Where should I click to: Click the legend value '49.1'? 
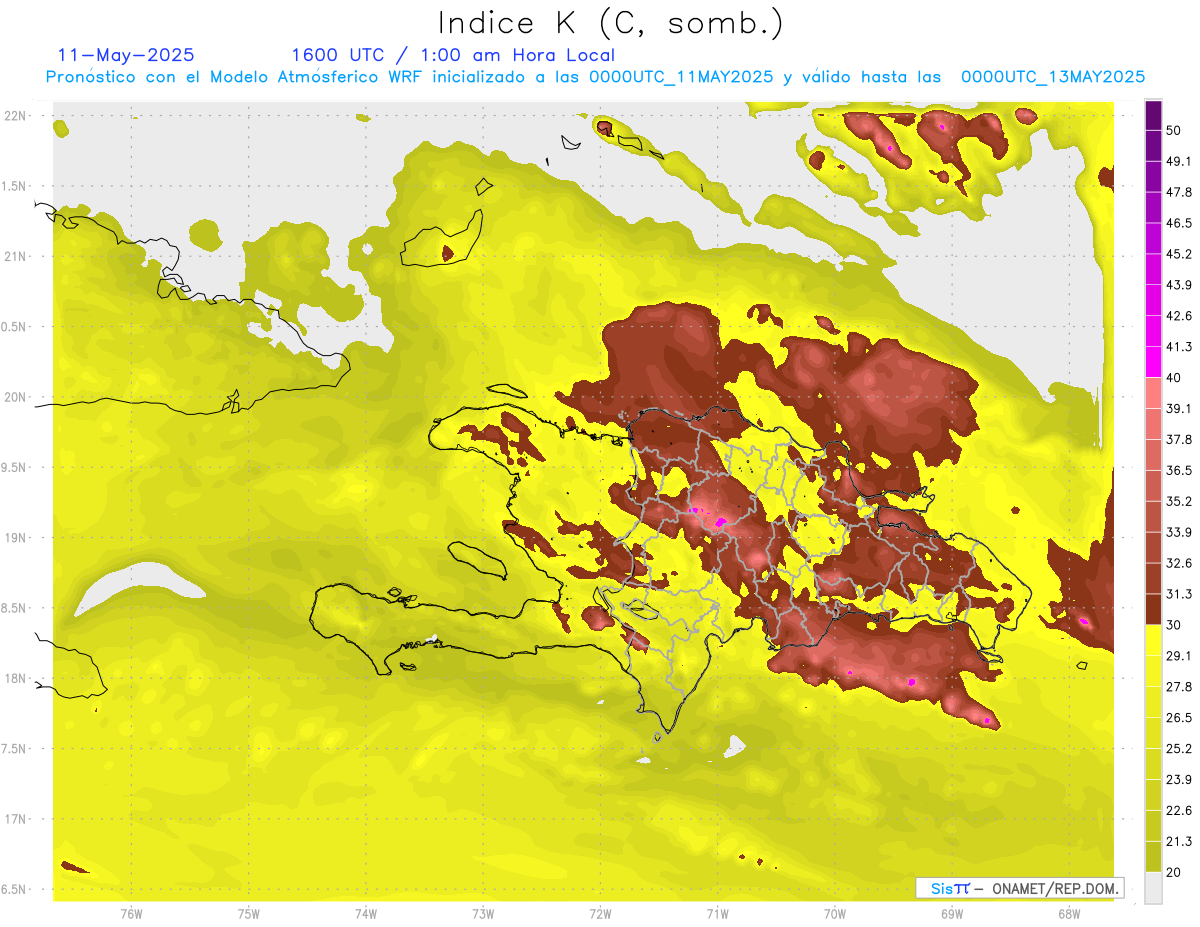coord(1179,161)
